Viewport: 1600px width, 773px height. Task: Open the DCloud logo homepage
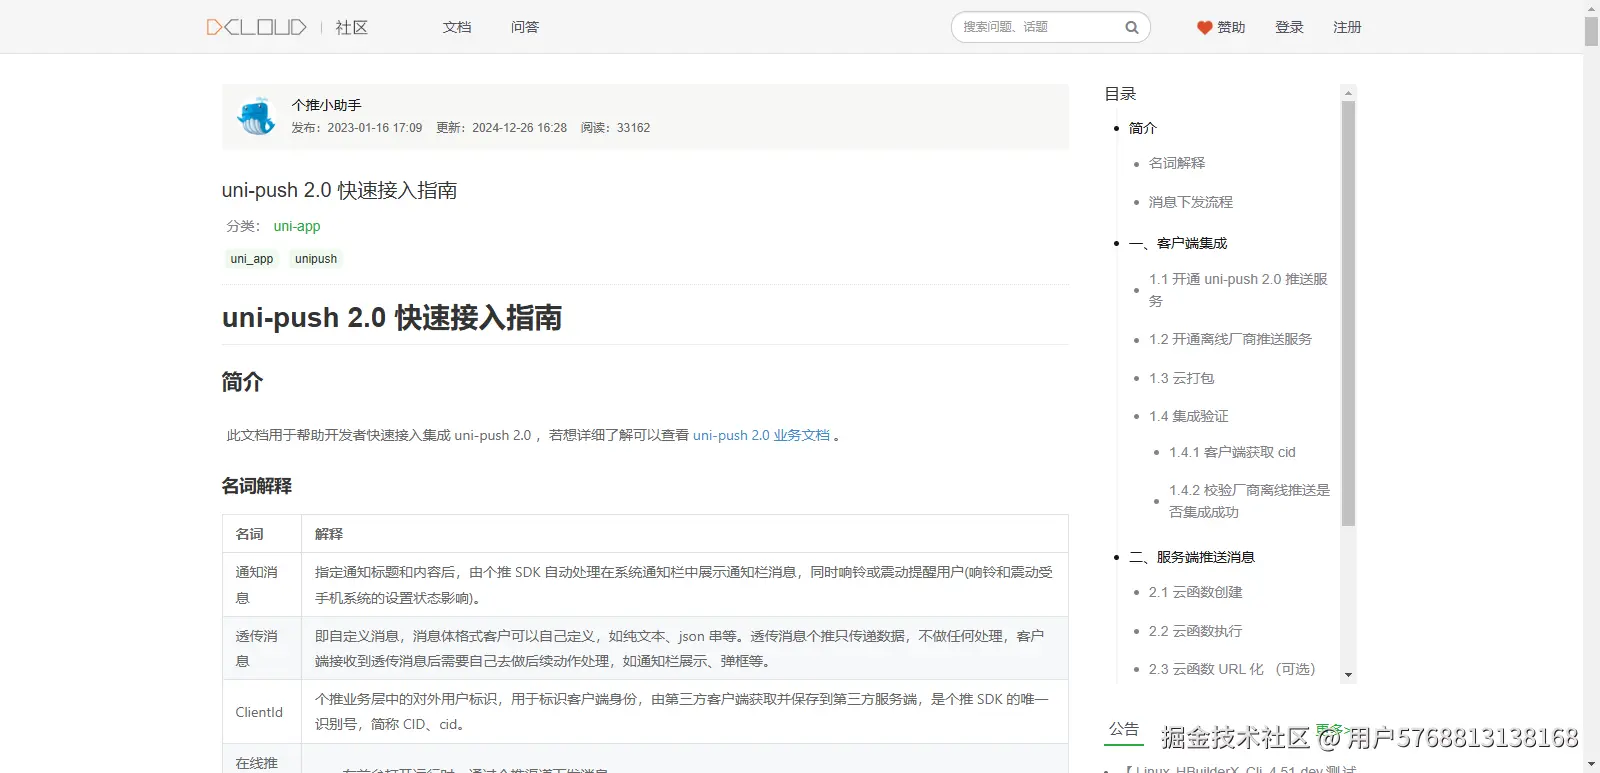pyautogui.click(x=257, y=27)
